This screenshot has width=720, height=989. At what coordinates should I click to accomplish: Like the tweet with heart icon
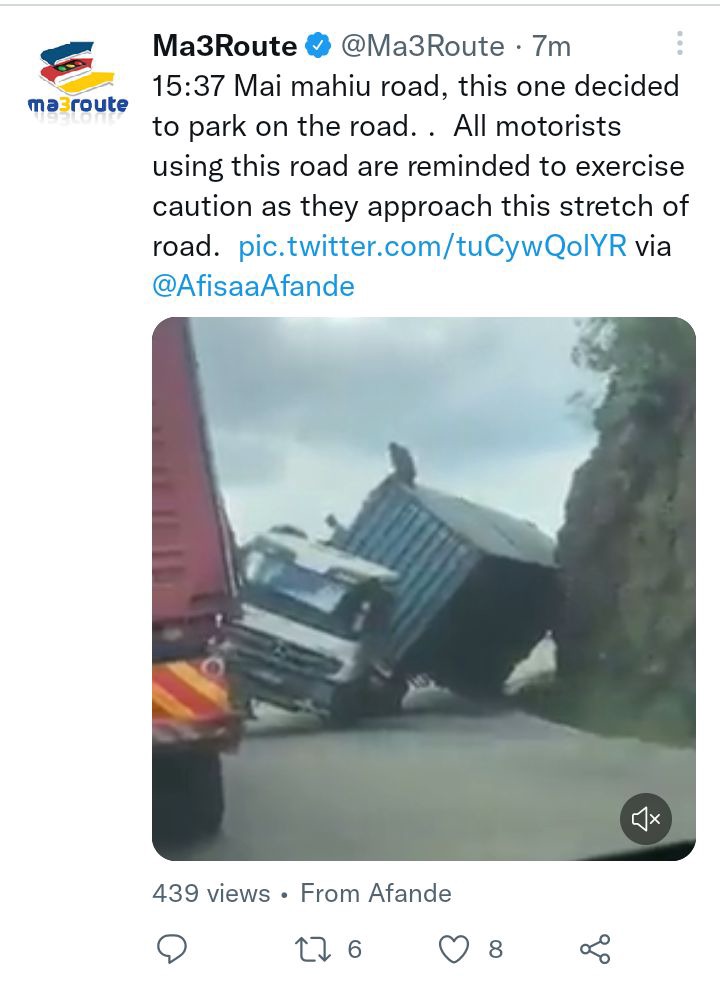click(453, 949)
